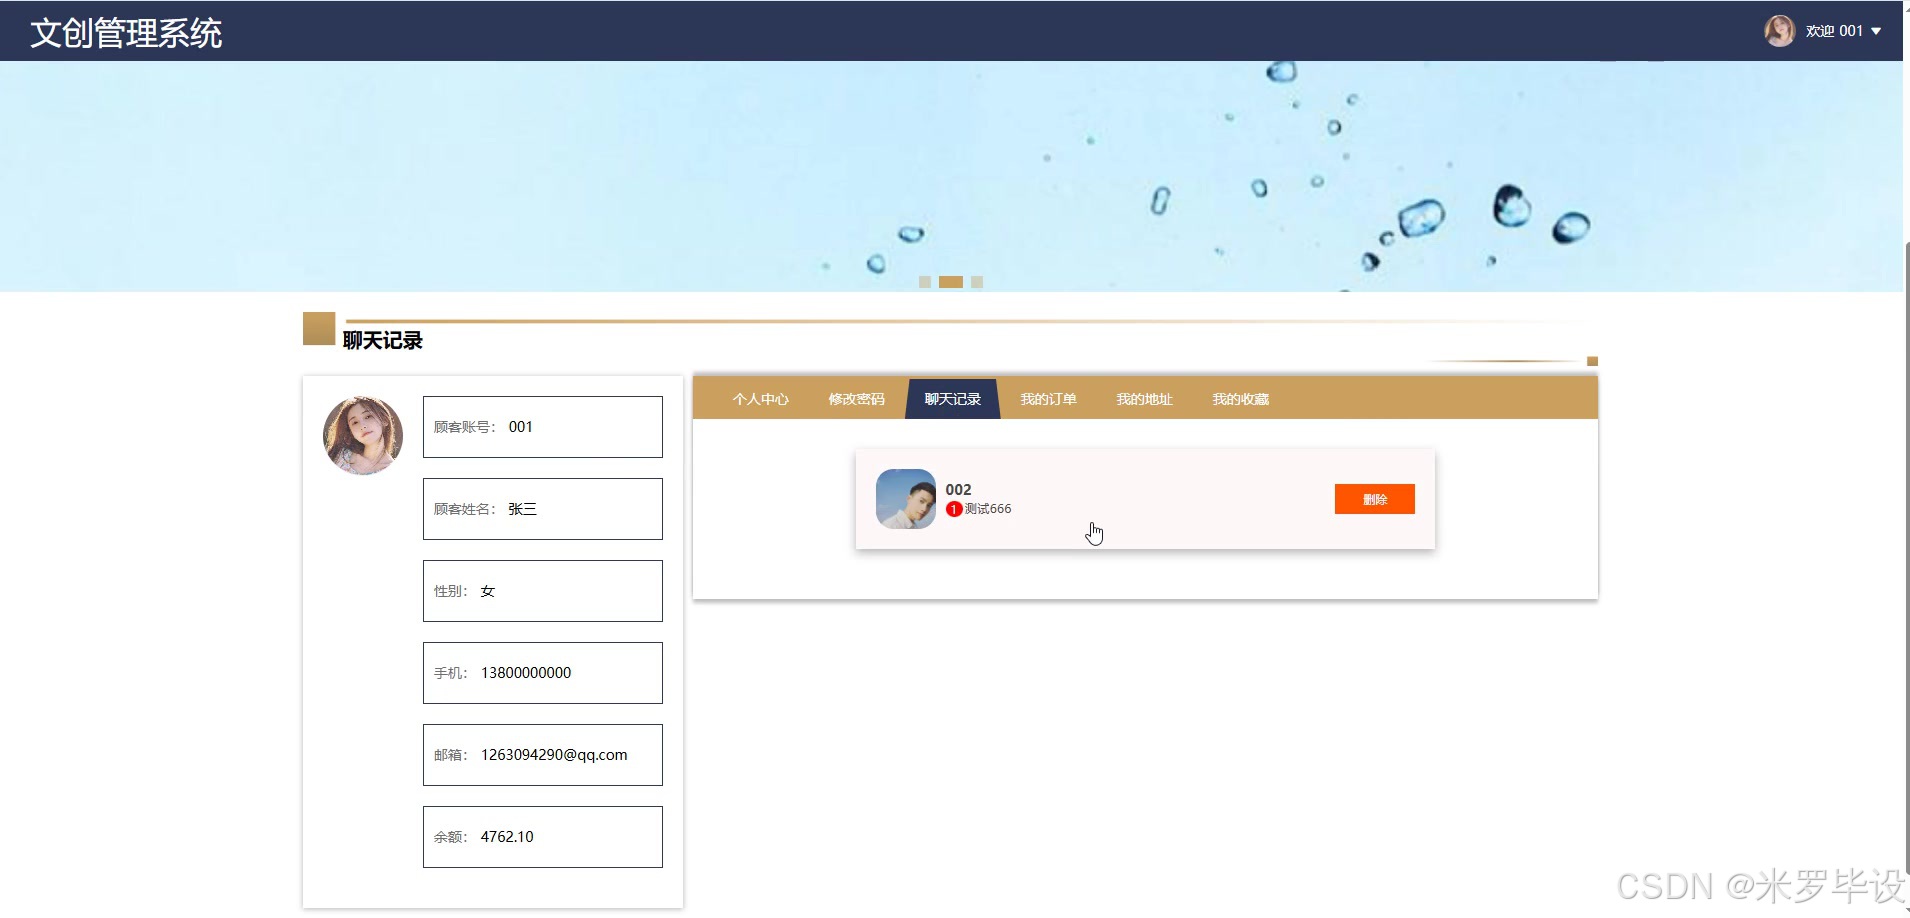Go to the 我的订单 tab
Image resolution: width=1910 pixels, height=918 pixels.
coord(1048,399)
